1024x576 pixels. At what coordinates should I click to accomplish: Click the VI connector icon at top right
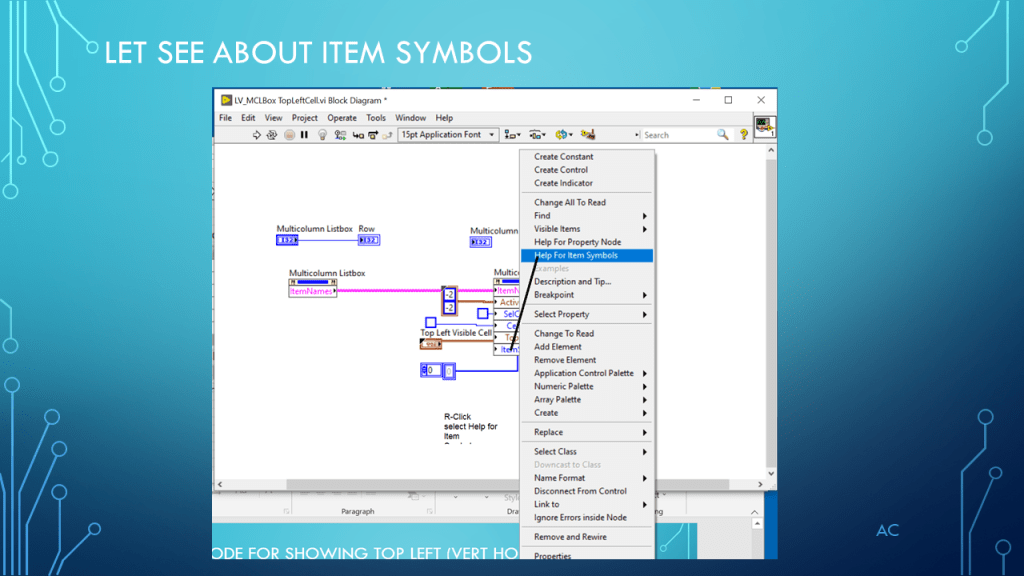765,125
